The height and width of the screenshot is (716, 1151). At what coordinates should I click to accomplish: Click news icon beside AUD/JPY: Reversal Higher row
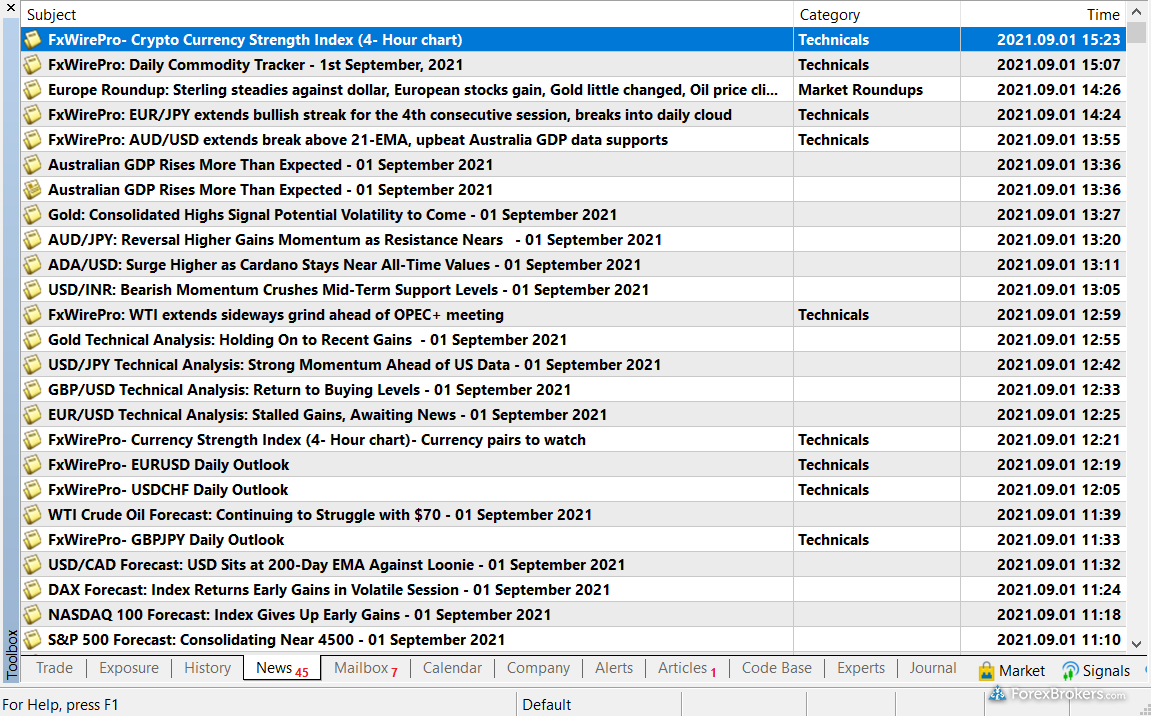point(32,239)
